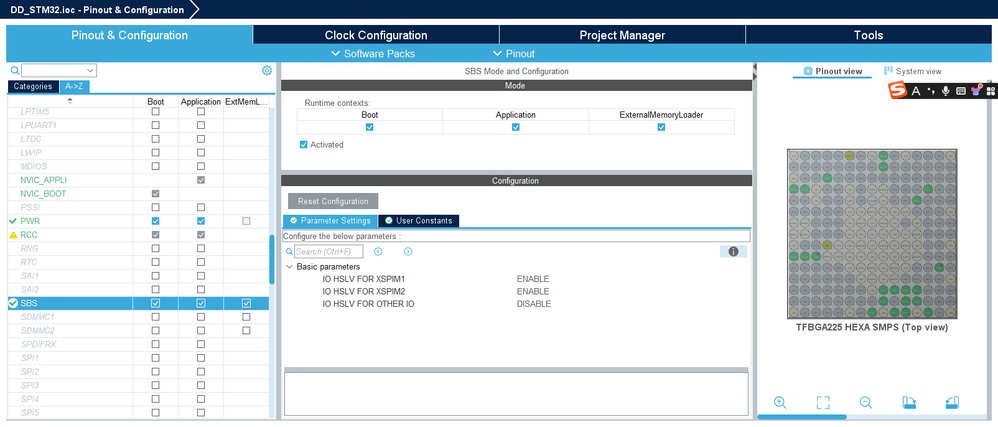Click the right-panel collapse arrows
Viewport: 998px width, 427px height.
point(755,71)
